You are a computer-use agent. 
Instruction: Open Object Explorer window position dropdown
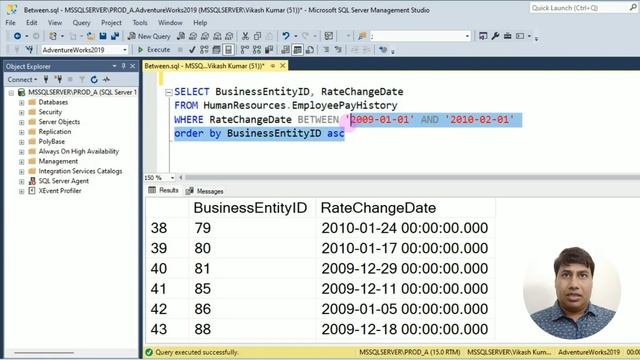click(114, 66)
